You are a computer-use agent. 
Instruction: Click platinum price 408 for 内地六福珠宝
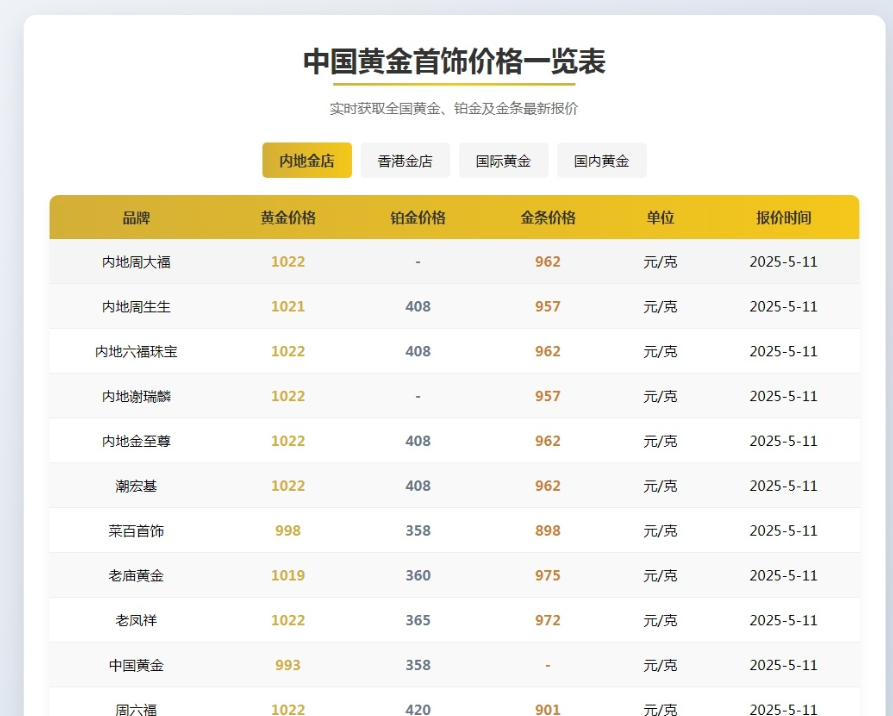click(418, 351)
